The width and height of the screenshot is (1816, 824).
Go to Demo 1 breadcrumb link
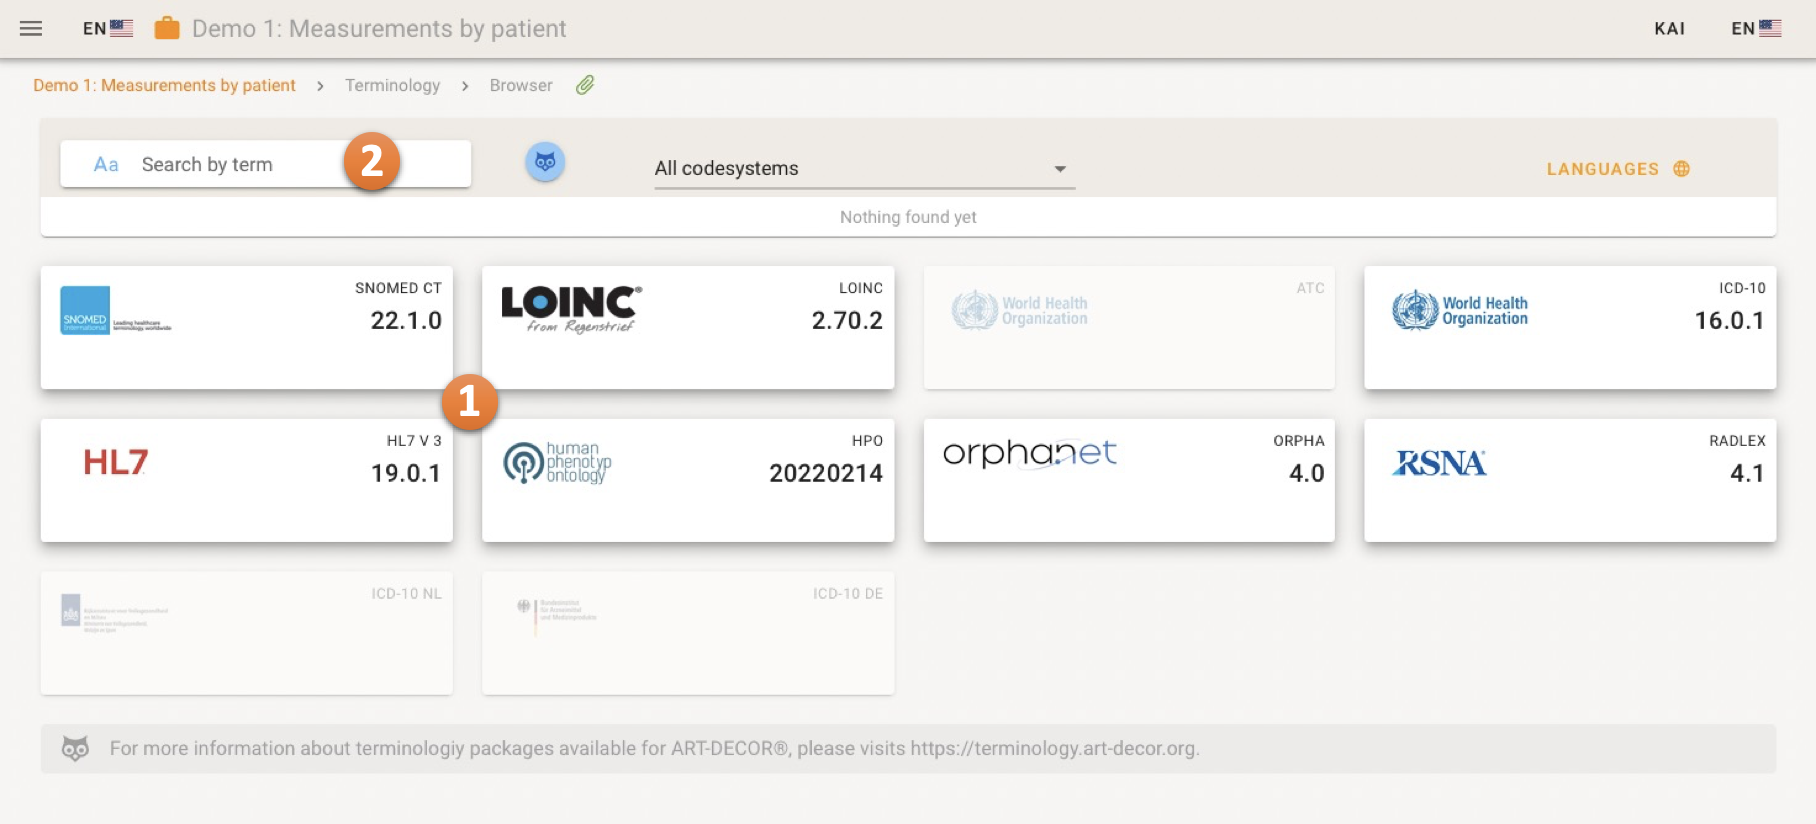(x=164, y=85)
